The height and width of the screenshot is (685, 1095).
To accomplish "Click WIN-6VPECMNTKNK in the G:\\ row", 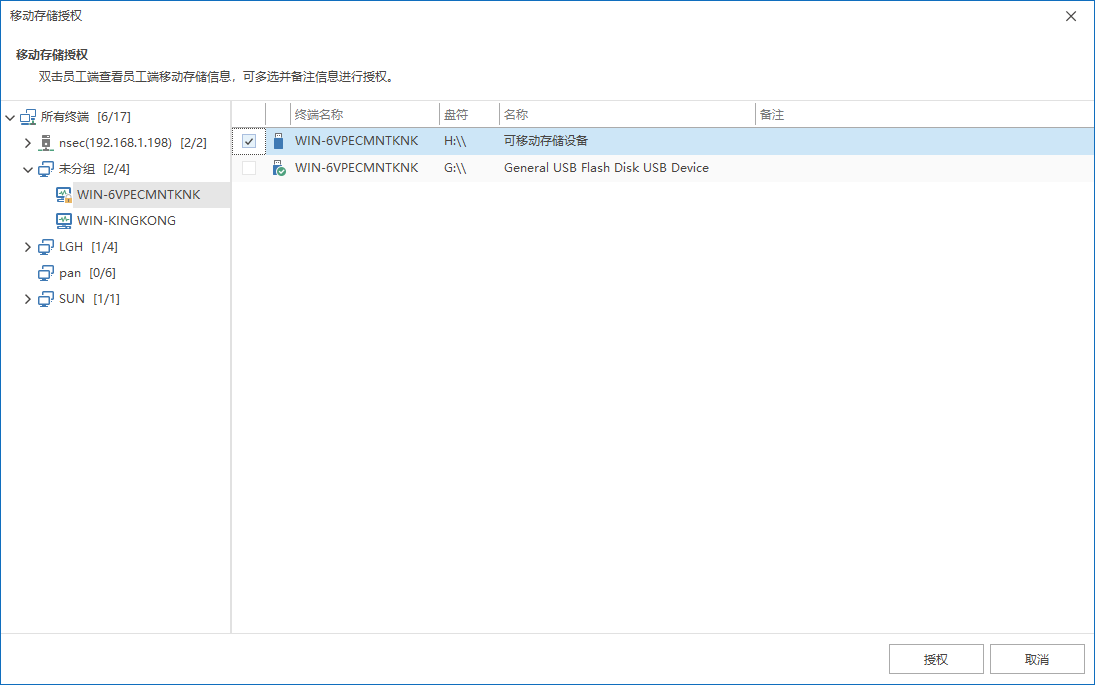I will point(356,168).
